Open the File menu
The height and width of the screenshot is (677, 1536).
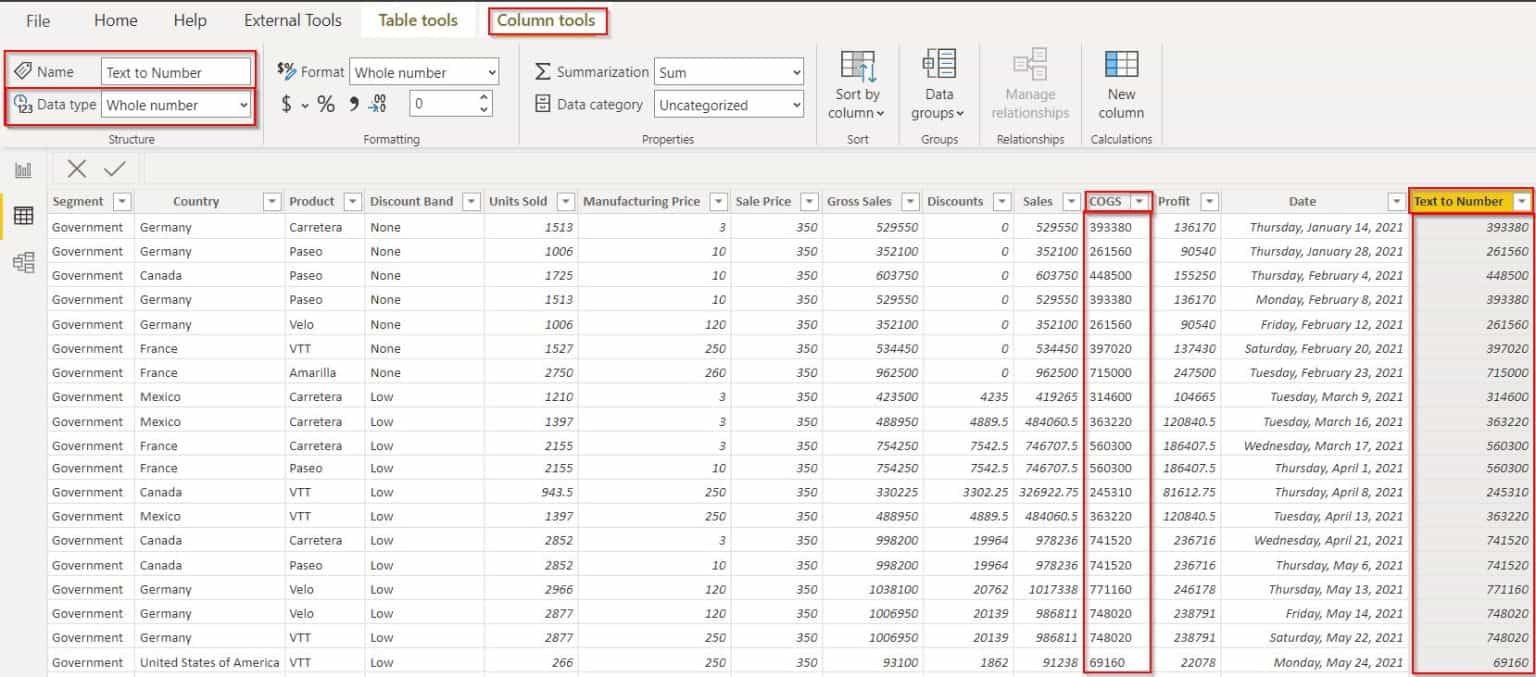(38, 20)
